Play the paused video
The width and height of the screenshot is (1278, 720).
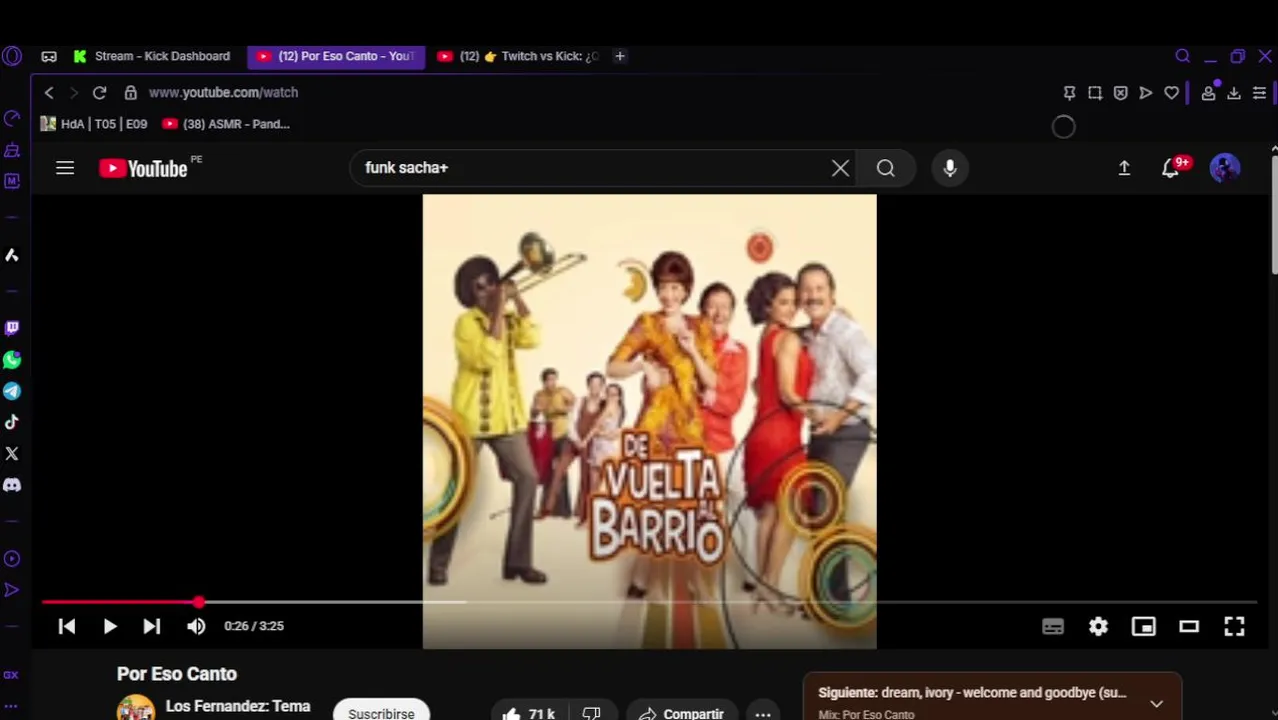110,626
